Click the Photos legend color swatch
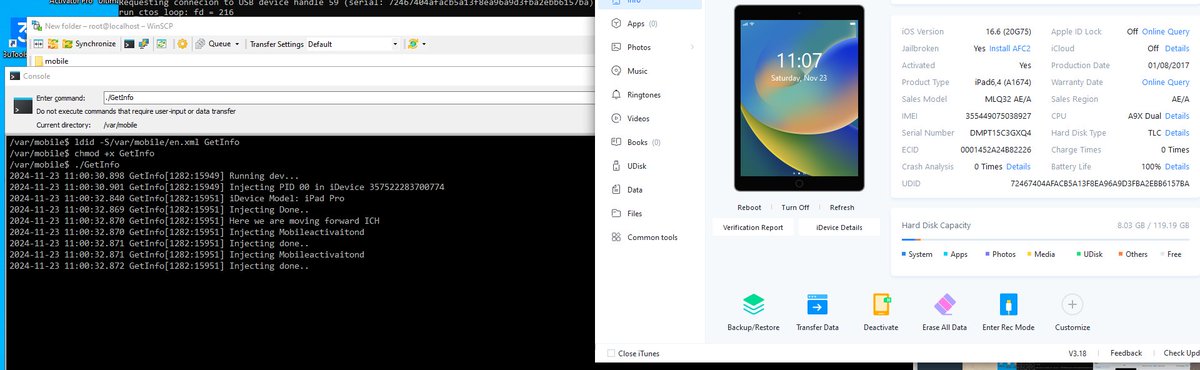 click(x=986, y=254)
